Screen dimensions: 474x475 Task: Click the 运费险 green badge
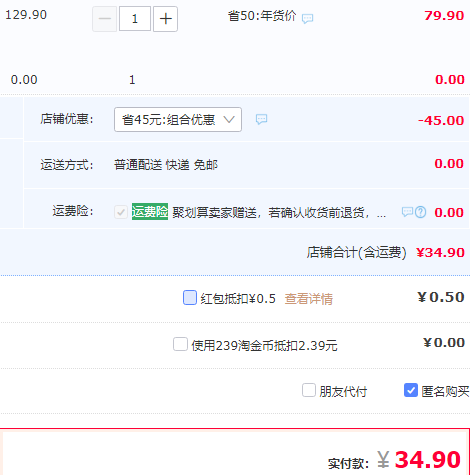tap(150, 212)
